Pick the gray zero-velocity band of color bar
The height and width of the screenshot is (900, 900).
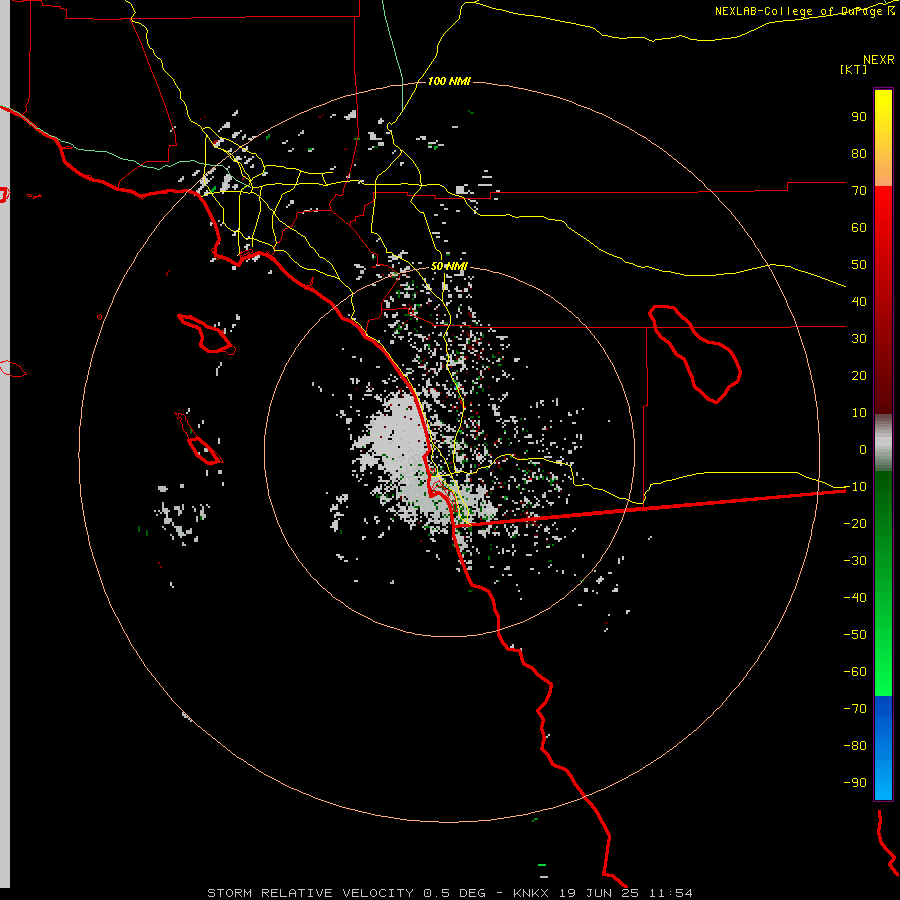pos(883,443)
